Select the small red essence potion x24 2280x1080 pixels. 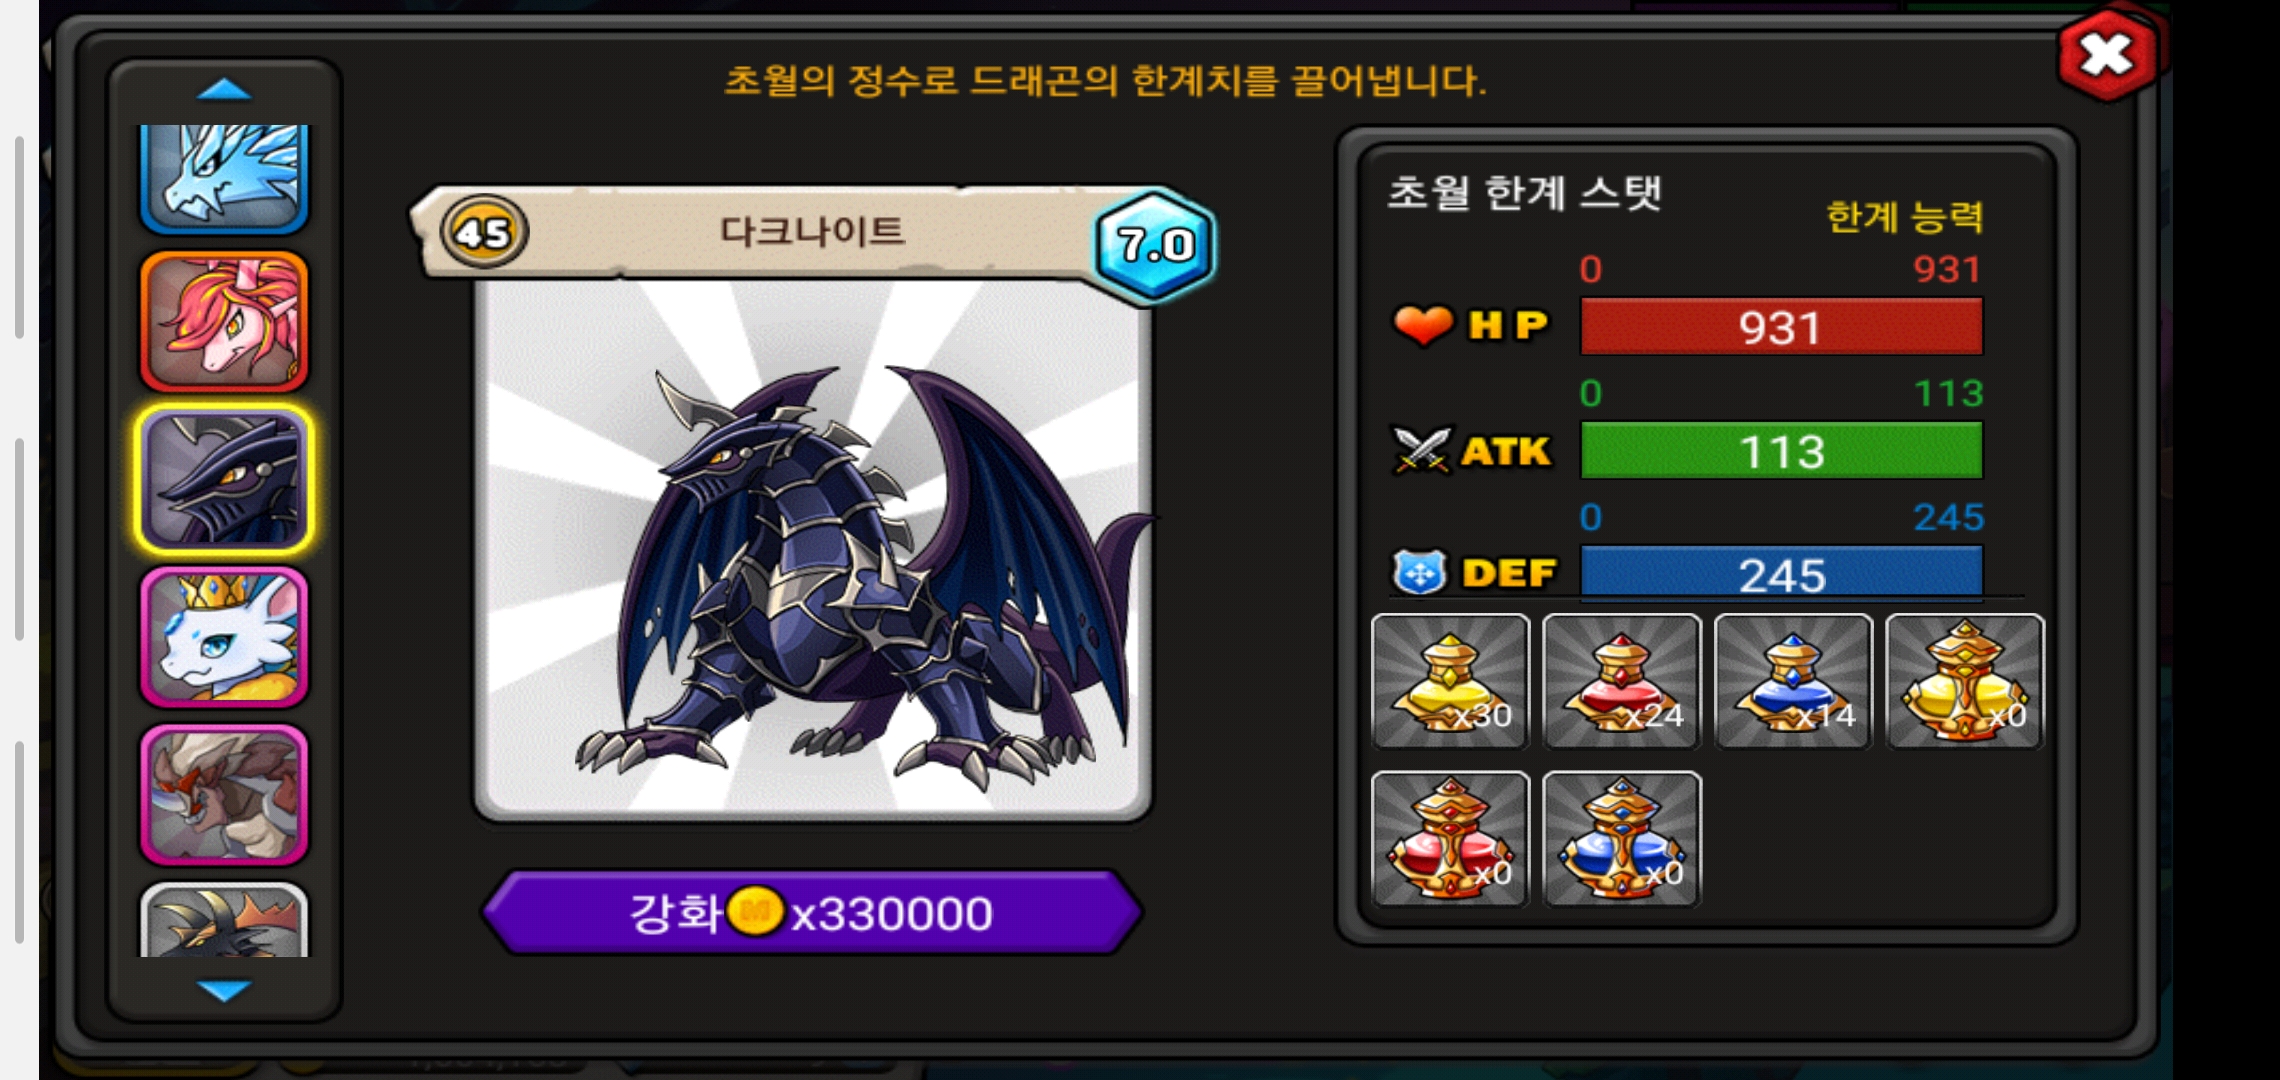tap(1621, 681)
